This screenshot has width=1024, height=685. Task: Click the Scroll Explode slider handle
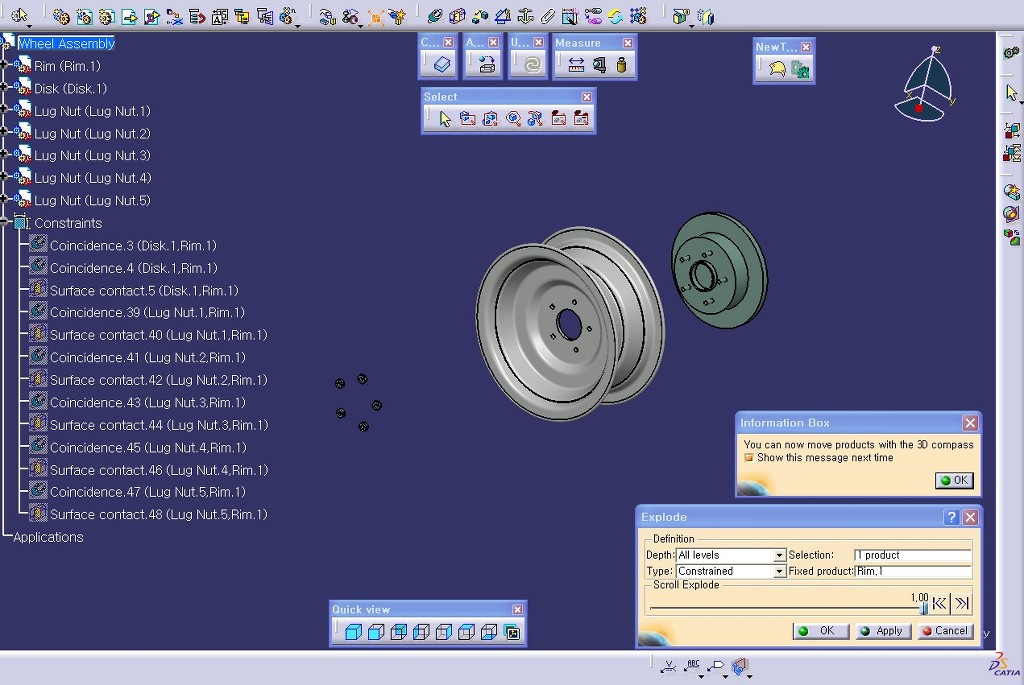[x=922, y=606]
